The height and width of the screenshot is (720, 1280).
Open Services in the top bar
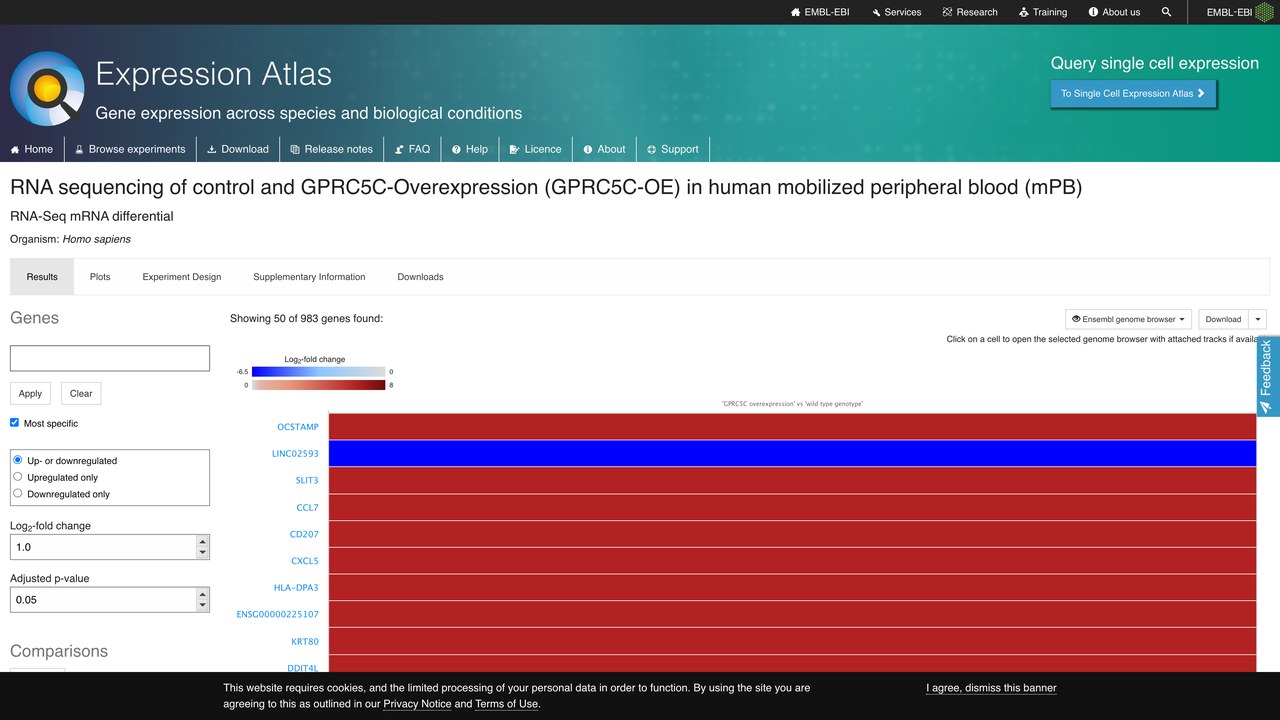[896, 12]
